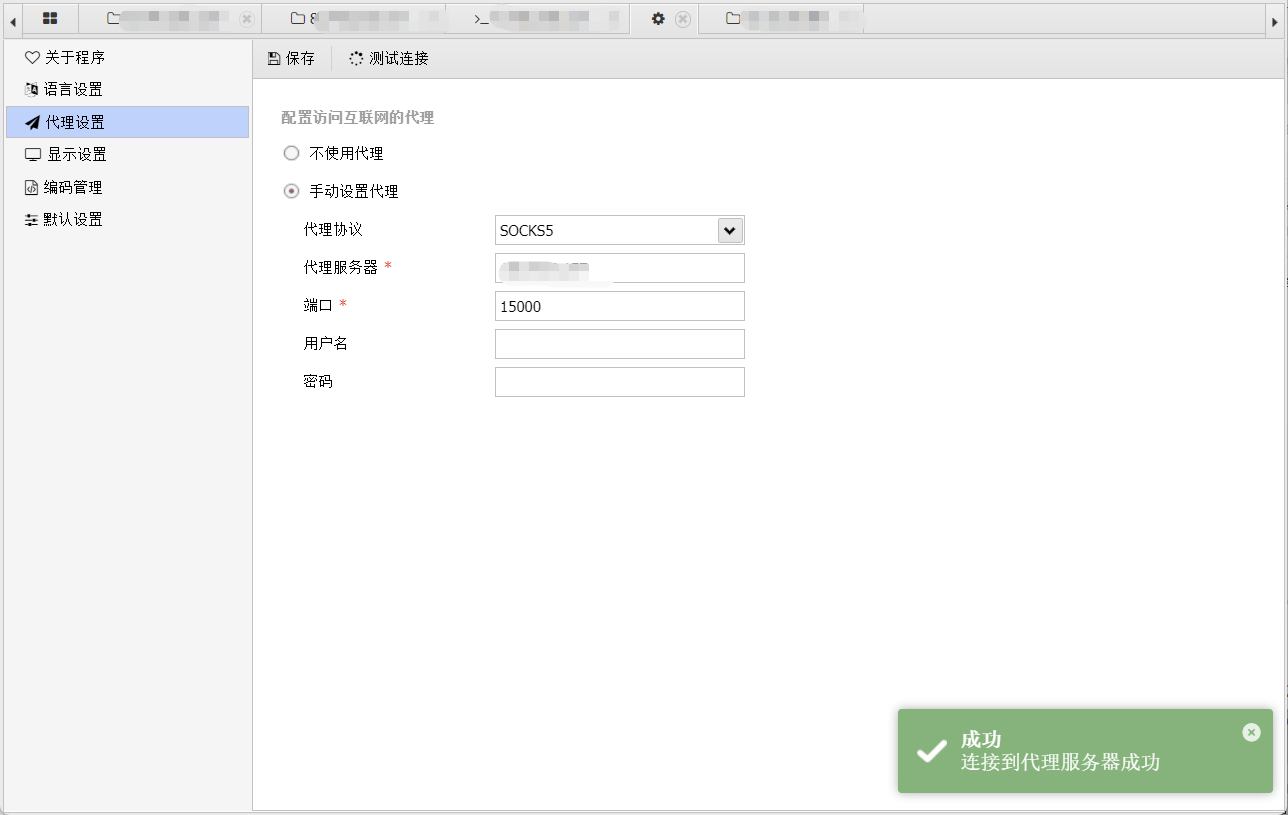Image resolution: width=1288 pixels, height=815 pixels.
Task: Open the grid overview tab
Action: tap(49, 18)
